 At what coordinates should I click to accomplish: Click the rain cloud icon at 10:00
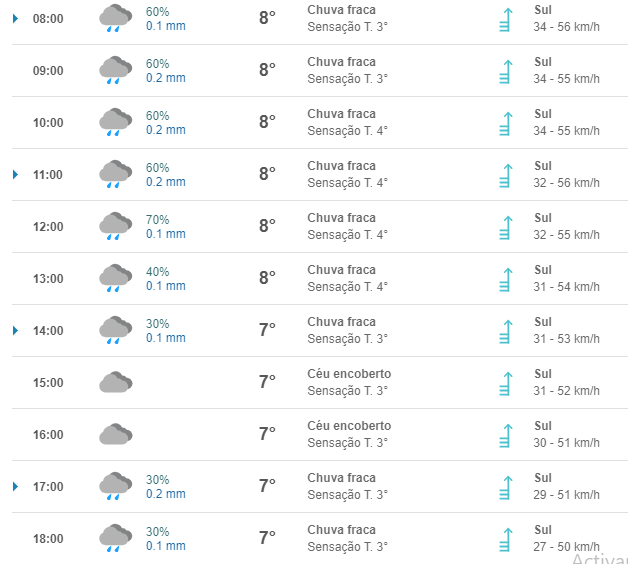coord(116,122)
